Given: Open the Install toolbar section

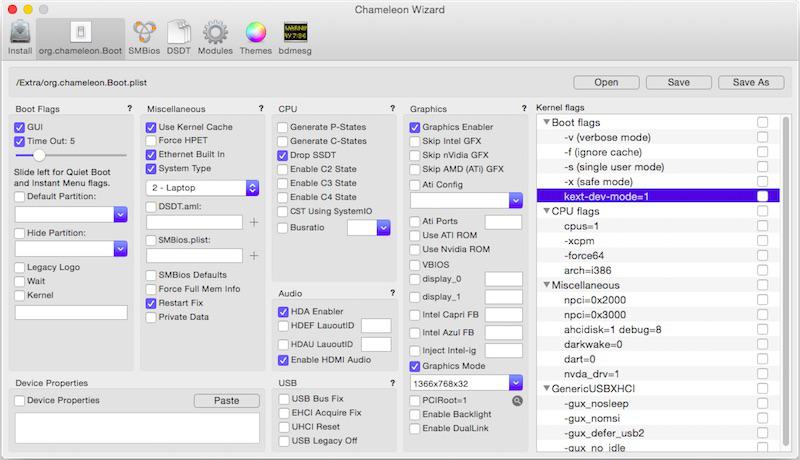Looking at the screenshot, I should (20, 38).
